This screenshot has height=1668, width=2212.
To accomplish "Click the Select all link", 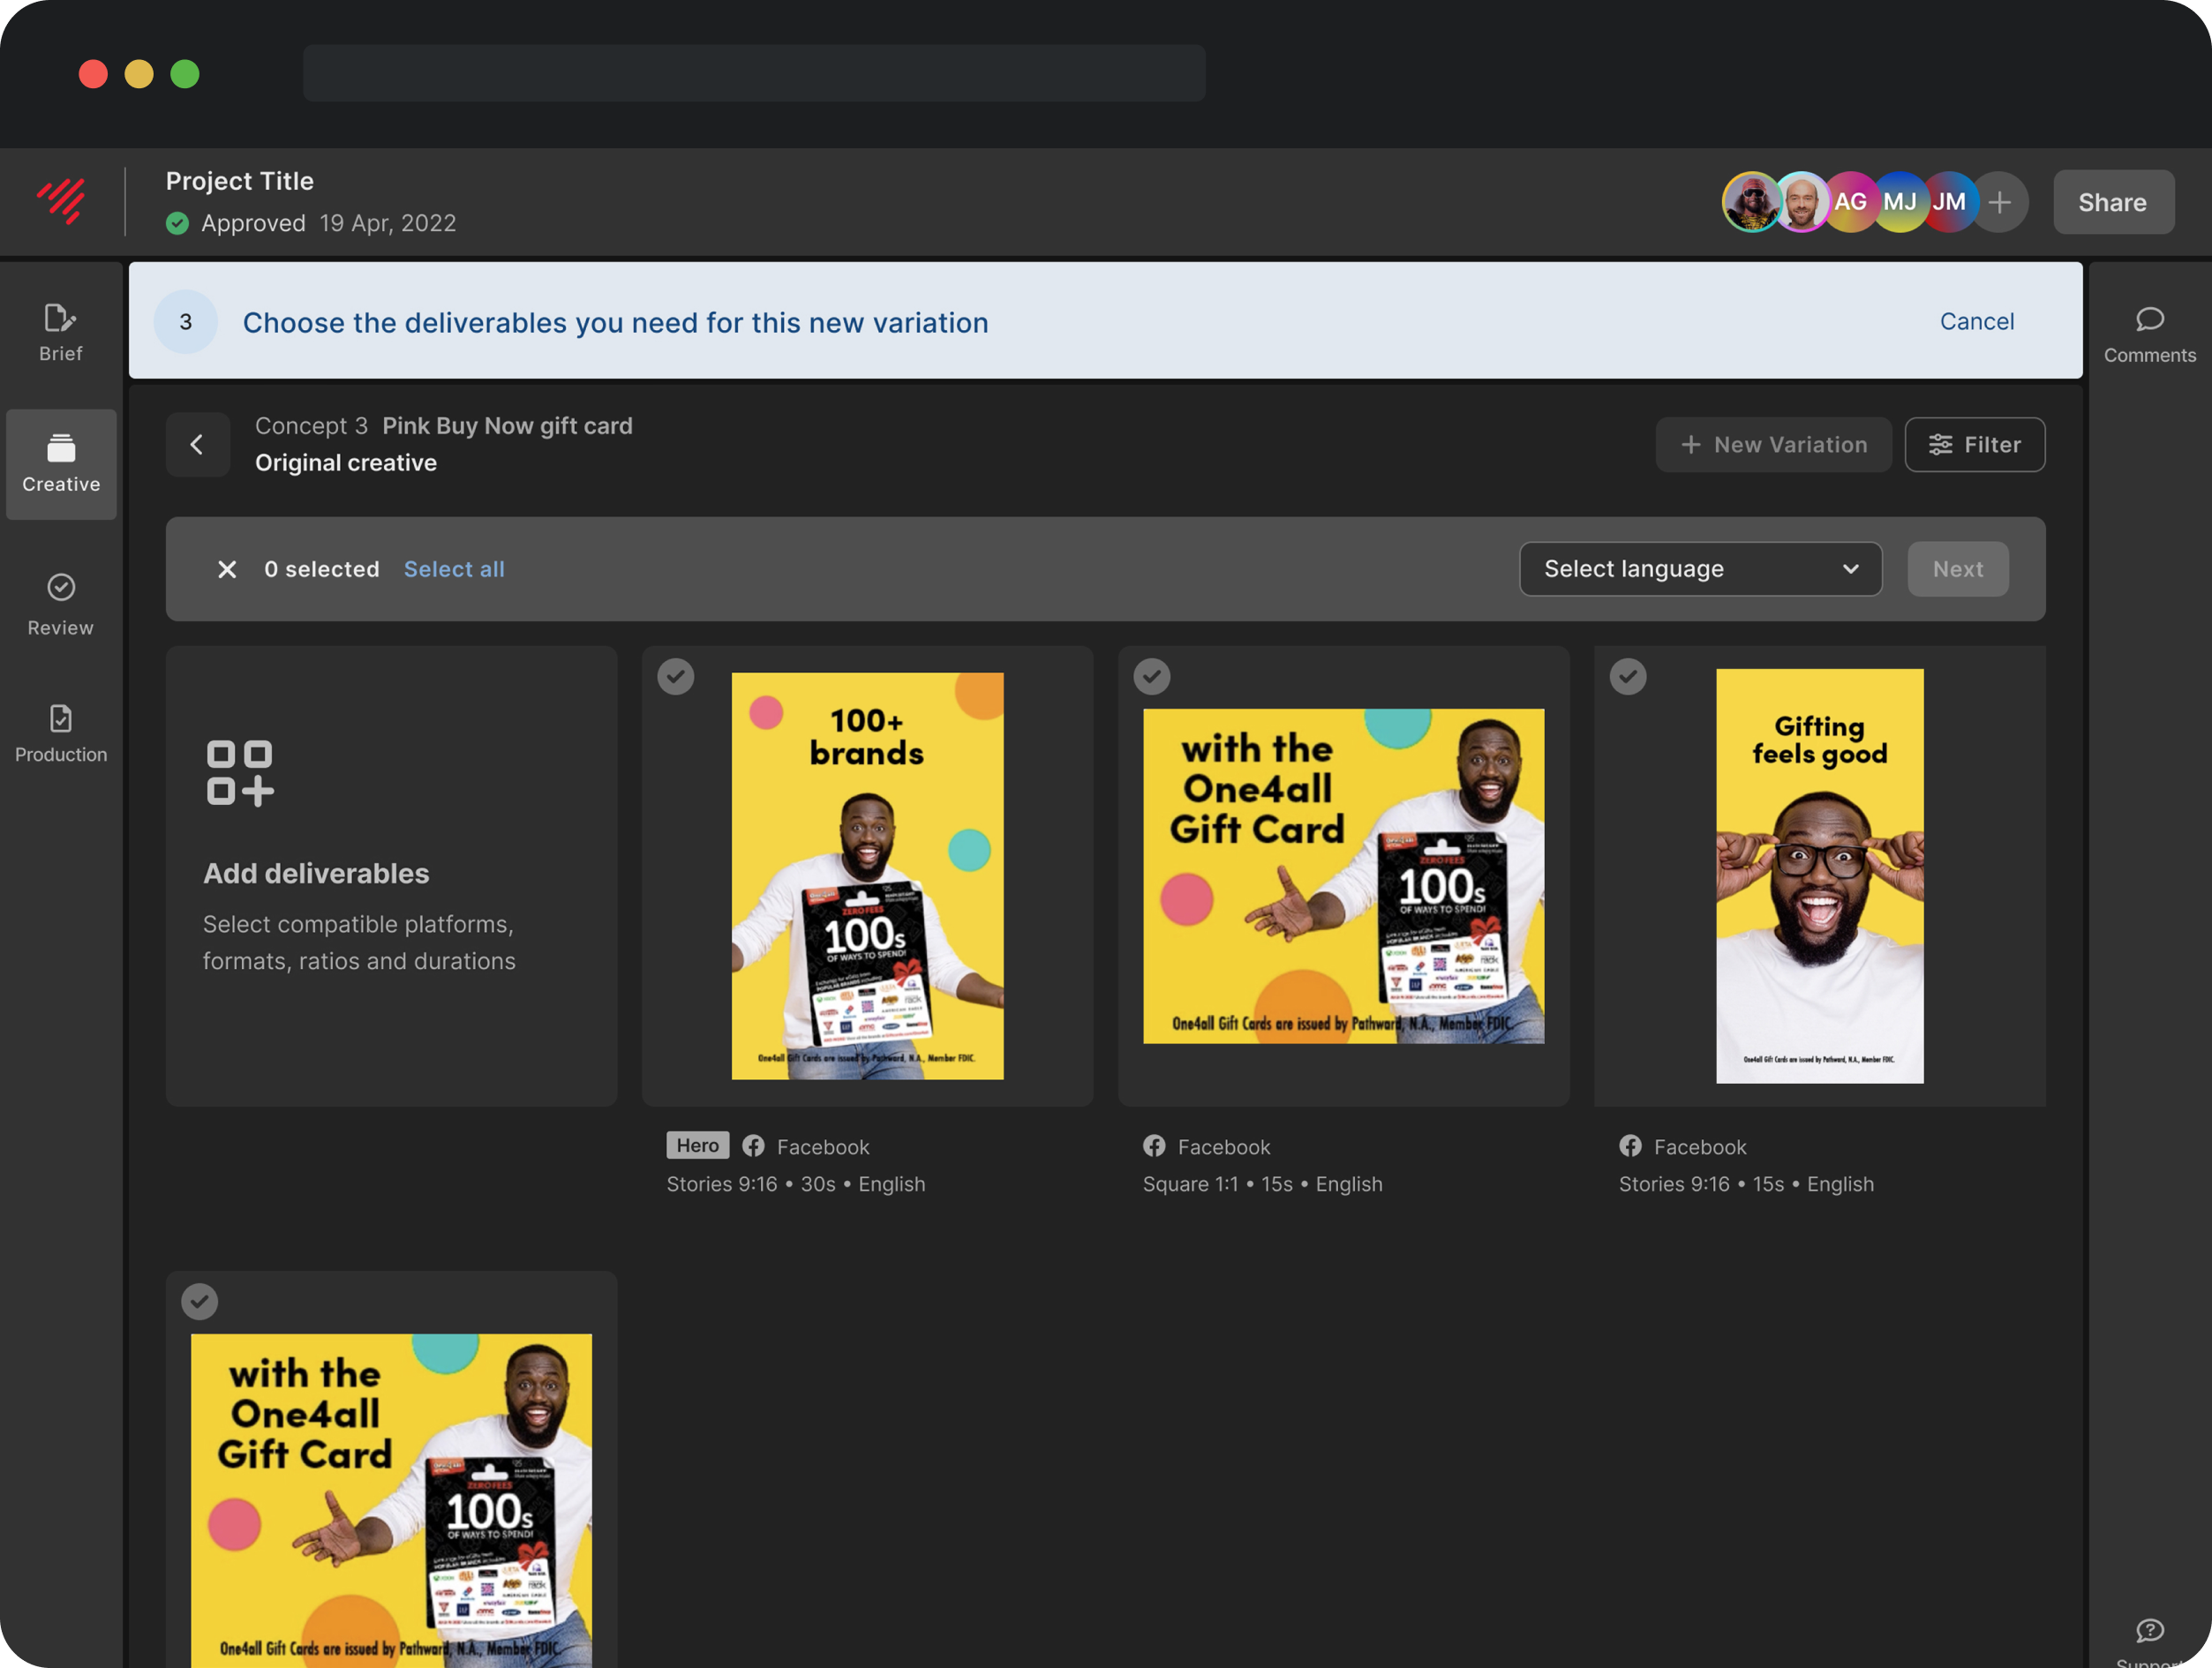I will coord(454,569).
